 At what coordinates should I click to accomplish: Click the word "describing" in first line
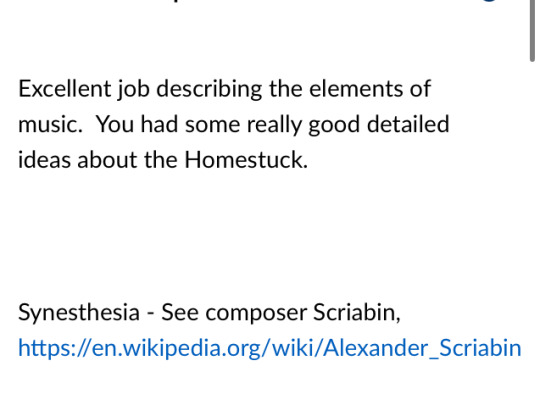click(209, 89)
